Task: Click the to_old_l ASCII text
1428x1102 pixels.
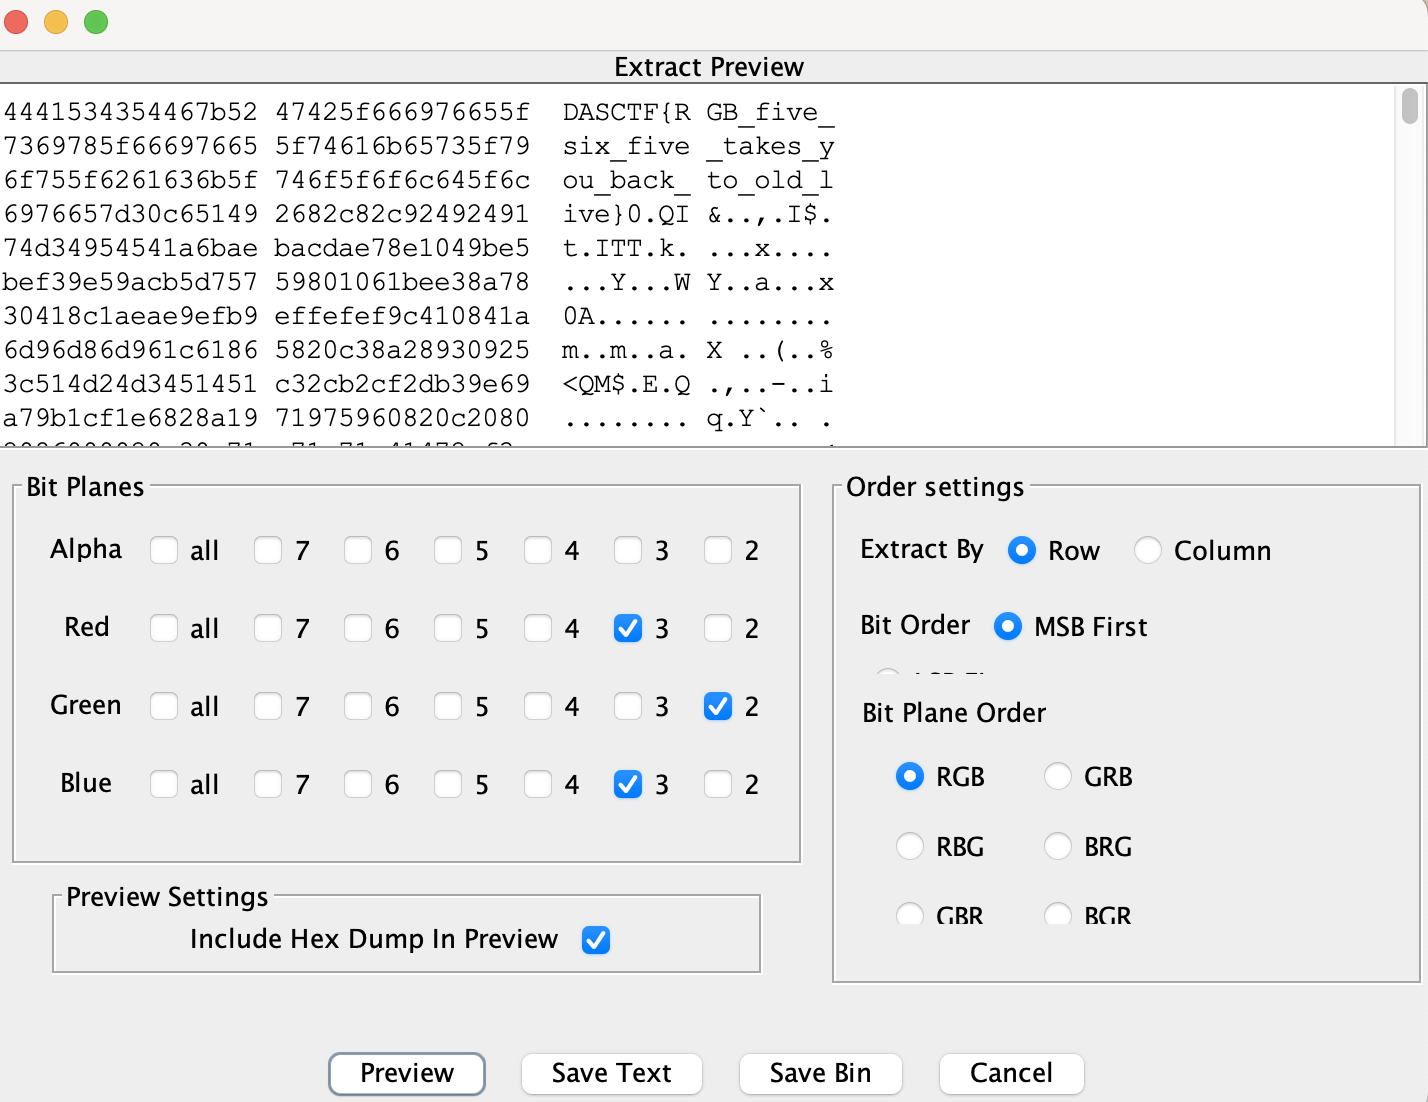Action: 770,180
